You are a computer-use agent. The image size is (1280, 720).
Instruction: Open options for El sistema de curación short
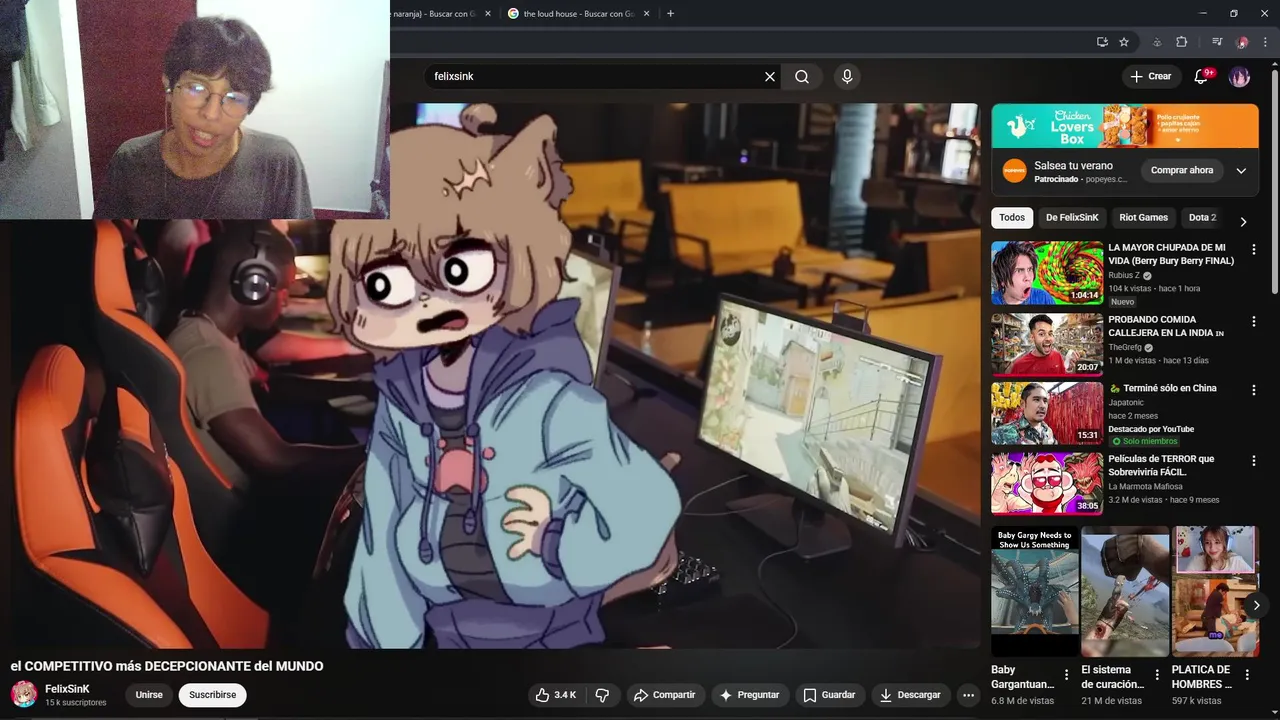(1156, 675)
